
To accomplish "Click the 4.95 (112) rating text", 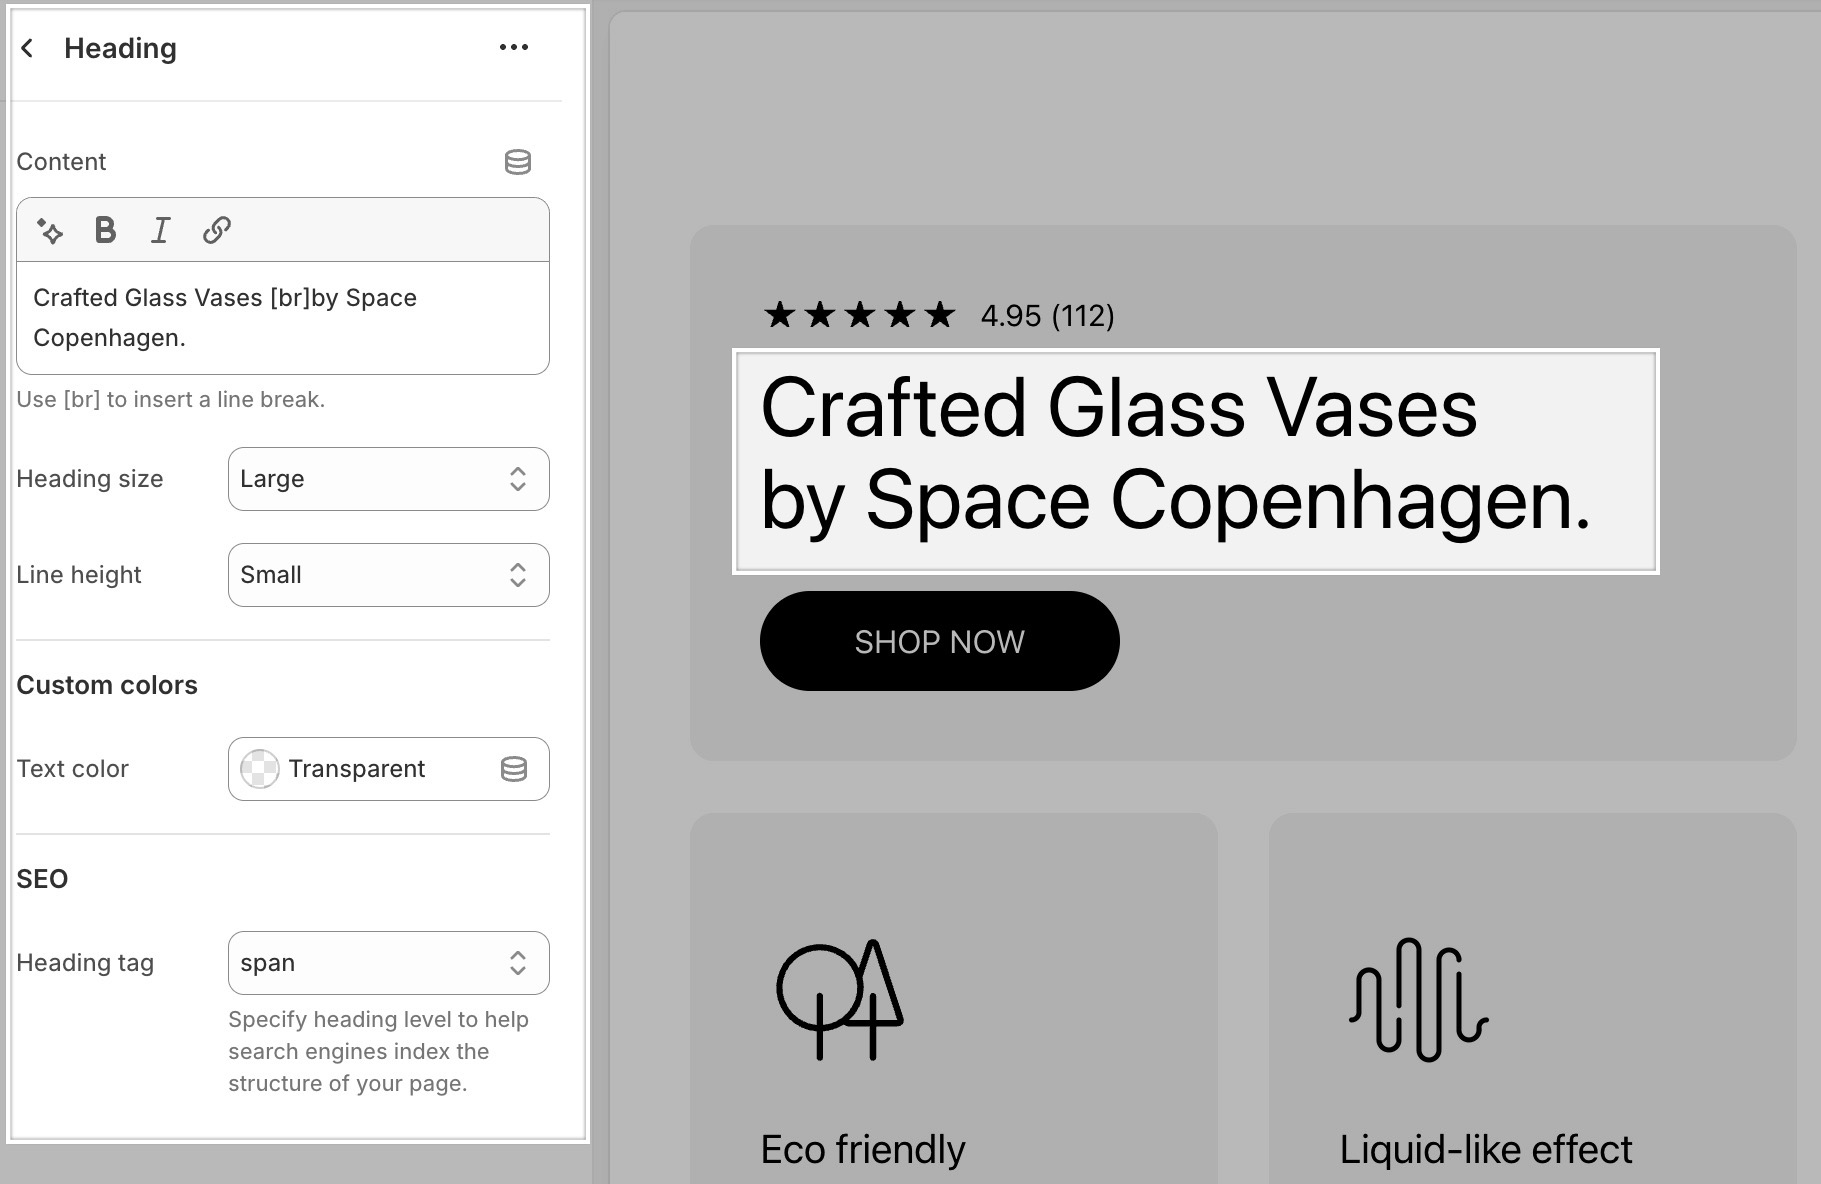I will (x=1047, y=316).
